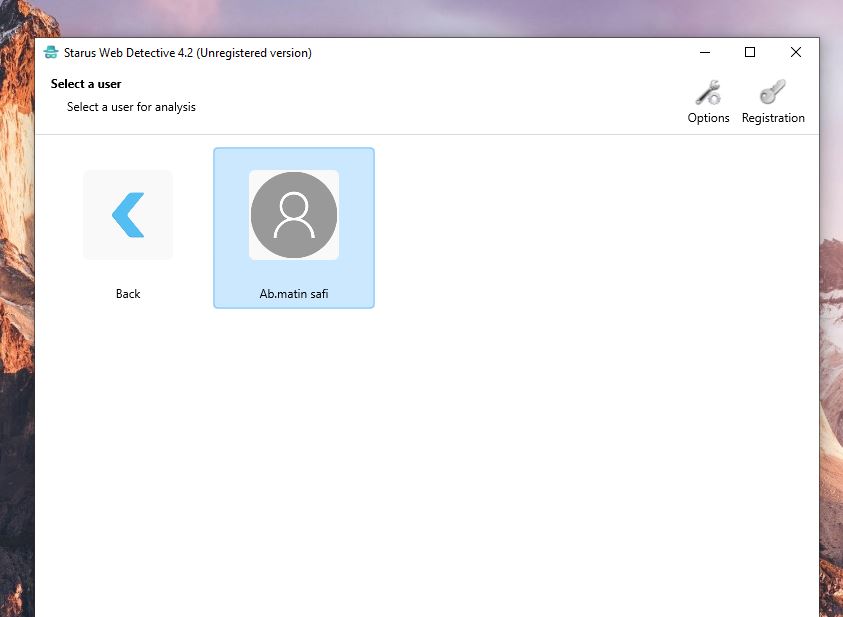843x617 pixels.
Task: Click the Registration label
Action: 773,118
